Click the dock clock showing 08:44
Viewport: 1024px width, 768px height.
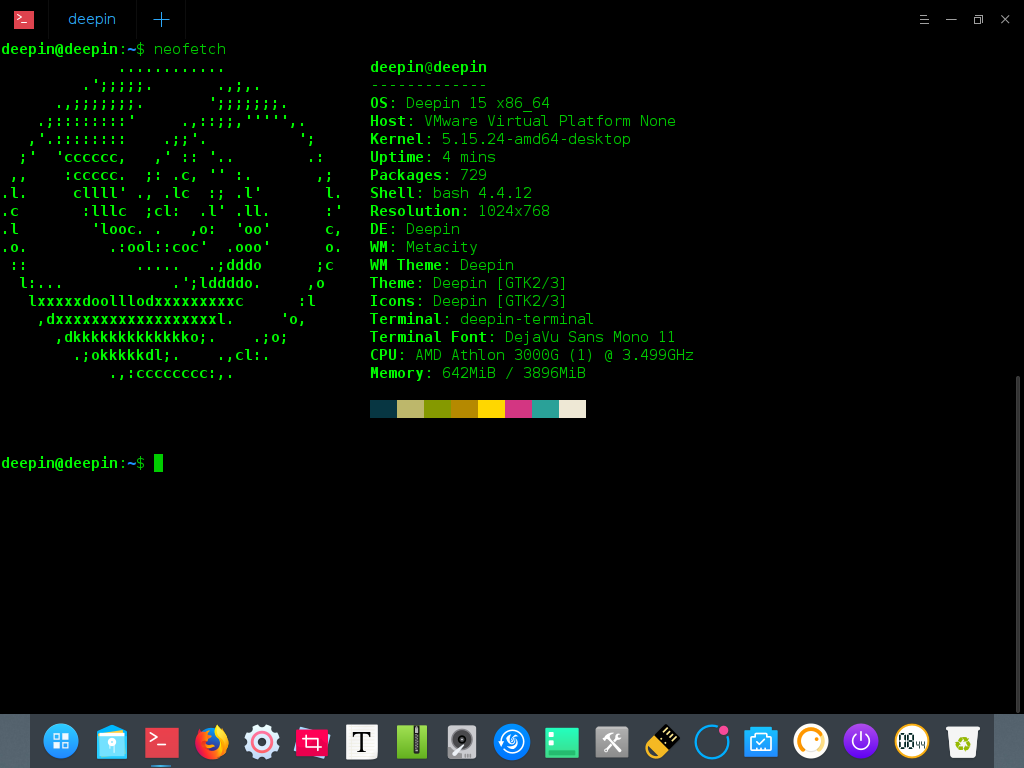pyautogui.click(x=912, y=741)
